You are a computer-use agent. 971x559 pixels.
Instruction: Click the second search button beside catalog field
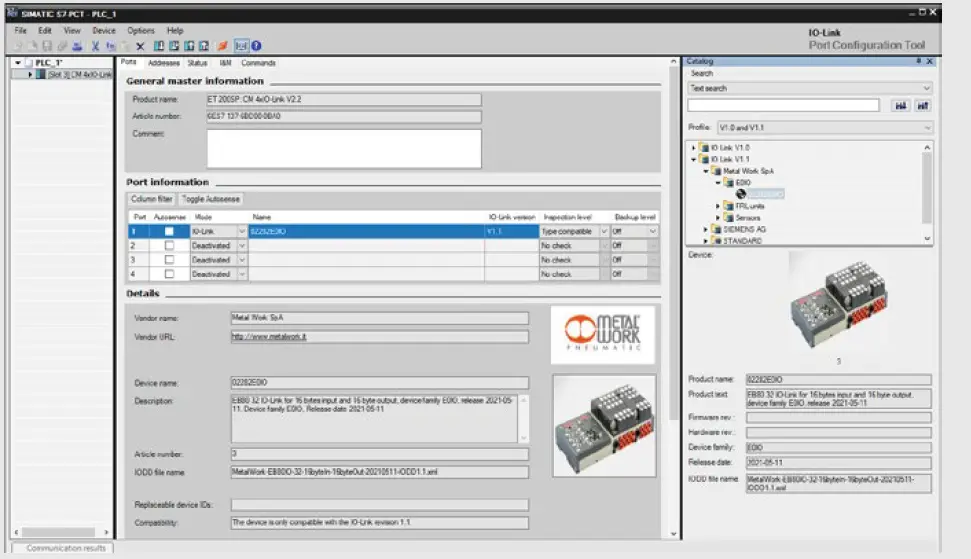pyautogui.click(x=923, y=105)
